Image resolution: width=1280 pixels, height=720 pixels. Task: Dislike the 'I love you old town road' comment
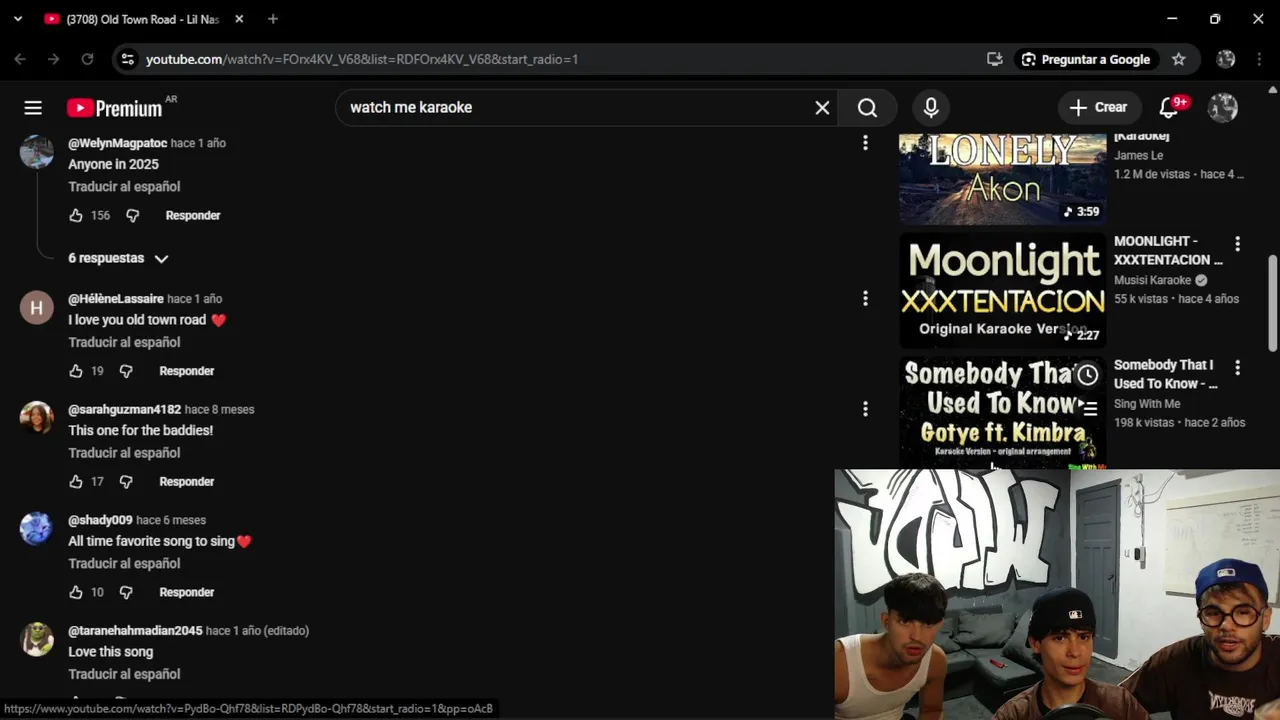(x=126, y=371)
